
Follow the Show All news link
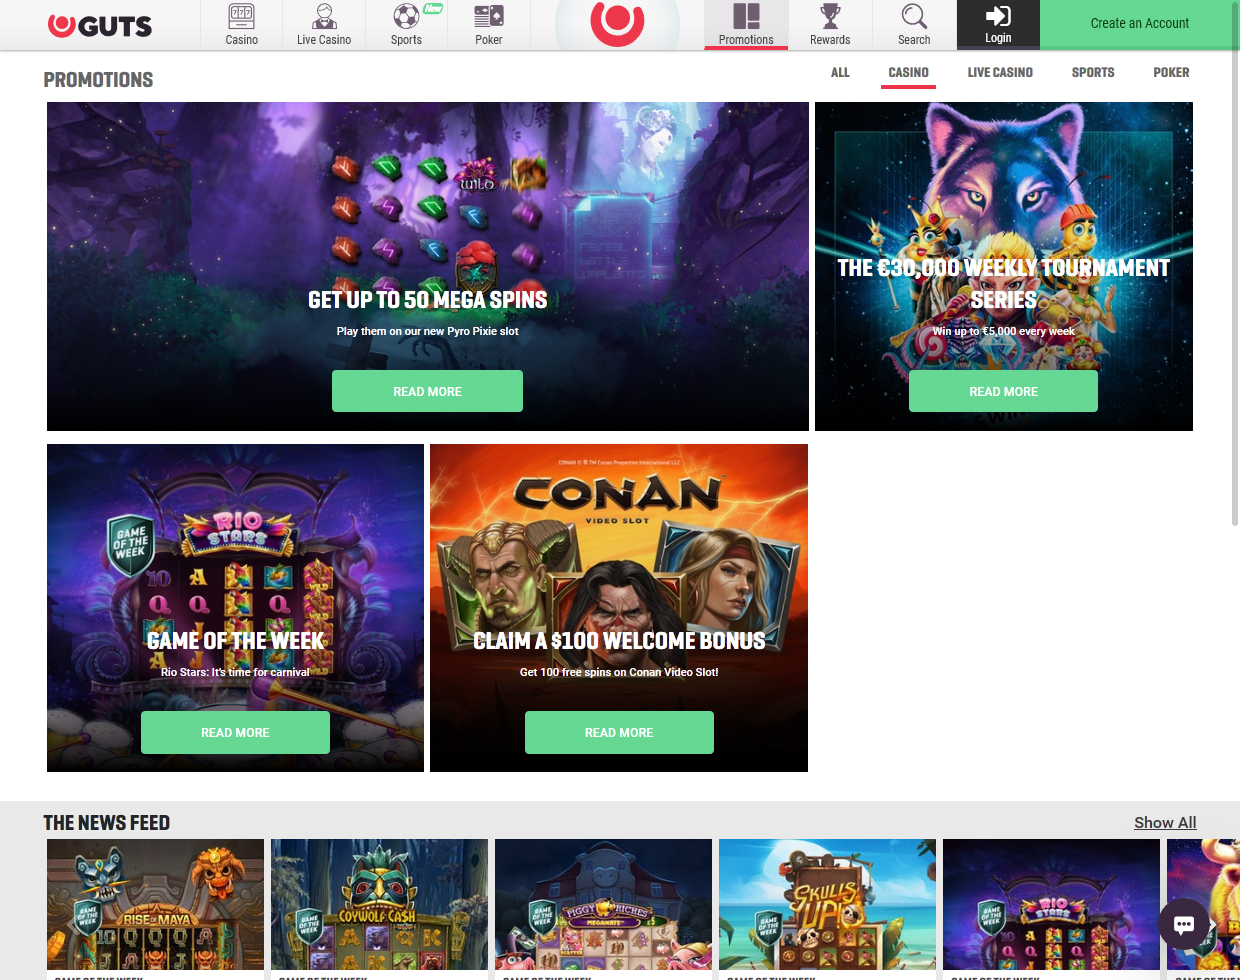coord(1165,823)
